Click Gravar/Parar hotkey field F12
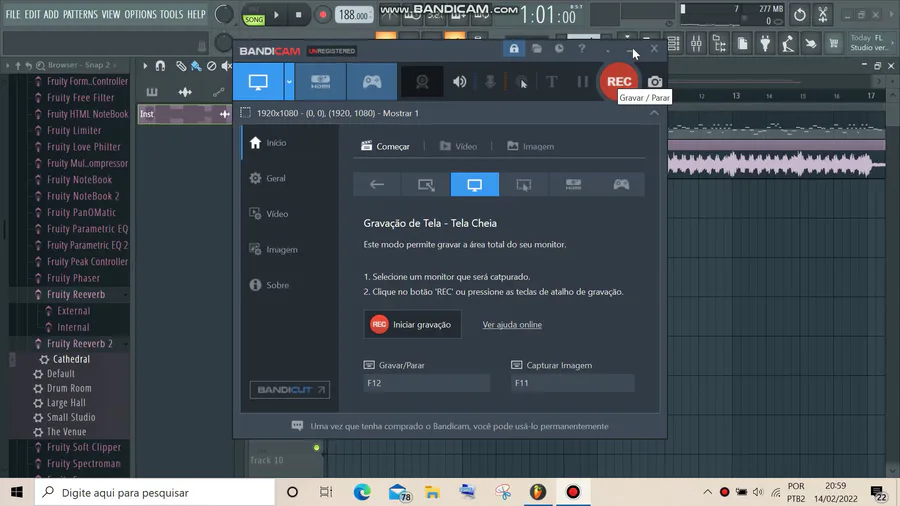900x506 pixels. pyautogui.click(x=426, y=383)
